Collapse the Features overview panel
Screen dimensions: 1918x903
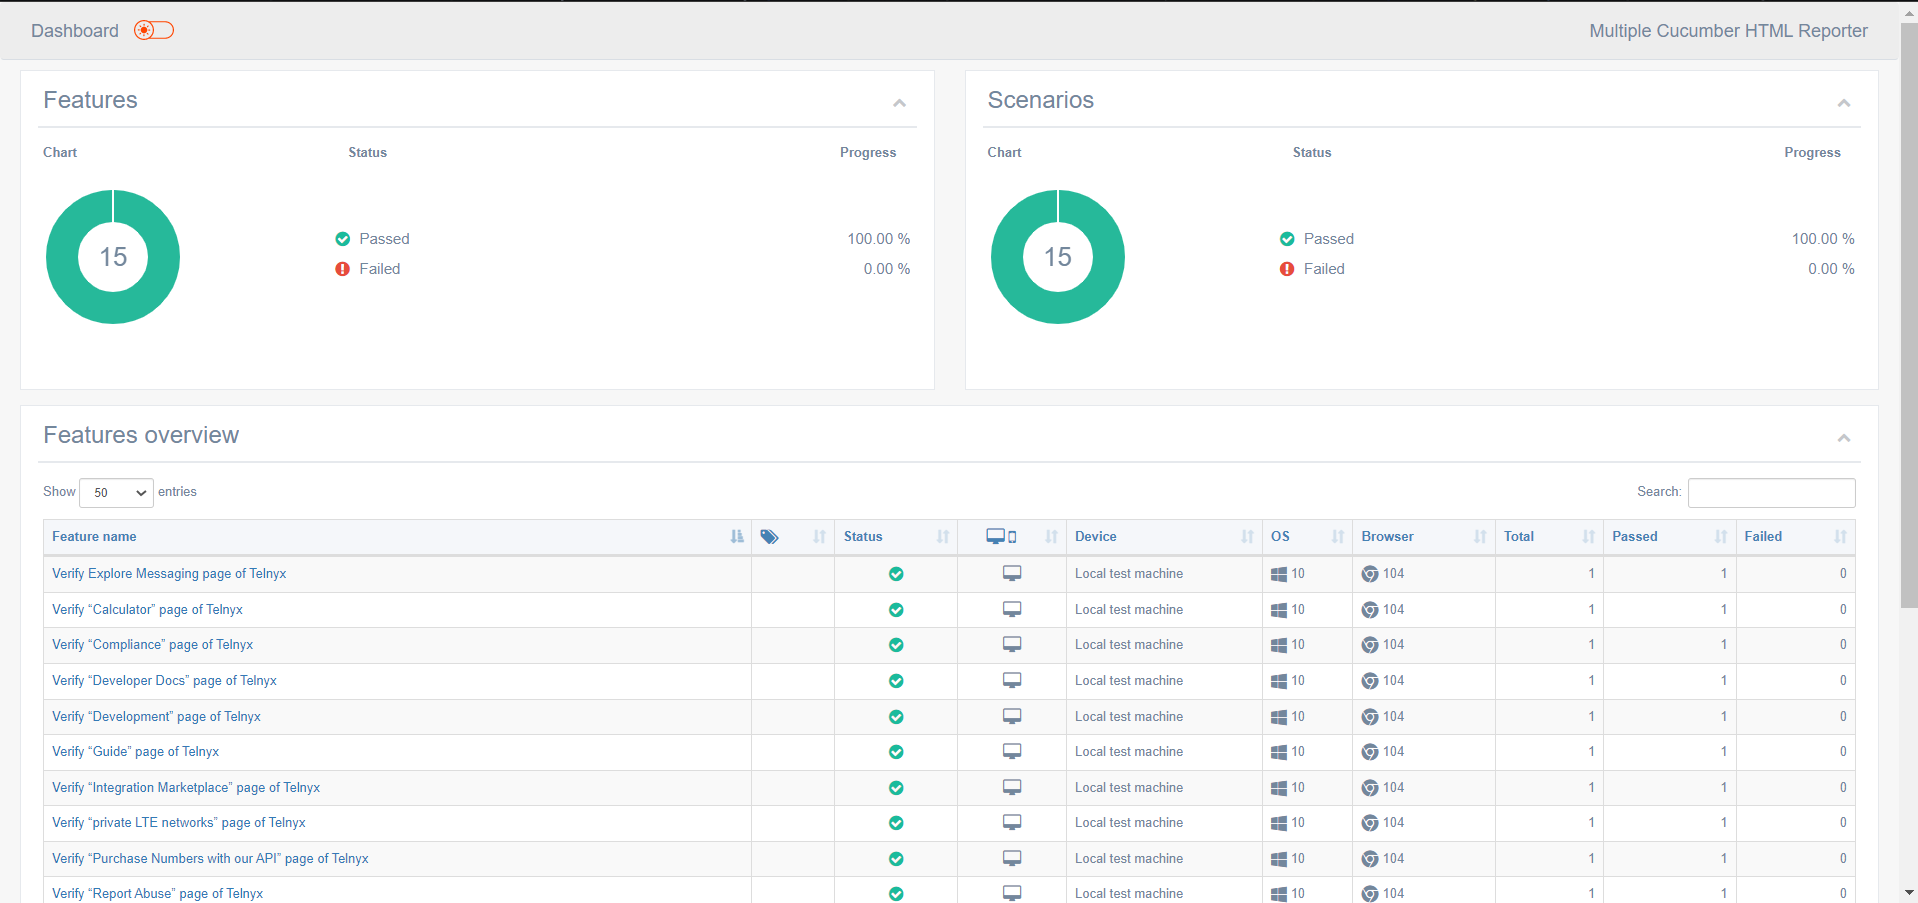click(1843, 438)
